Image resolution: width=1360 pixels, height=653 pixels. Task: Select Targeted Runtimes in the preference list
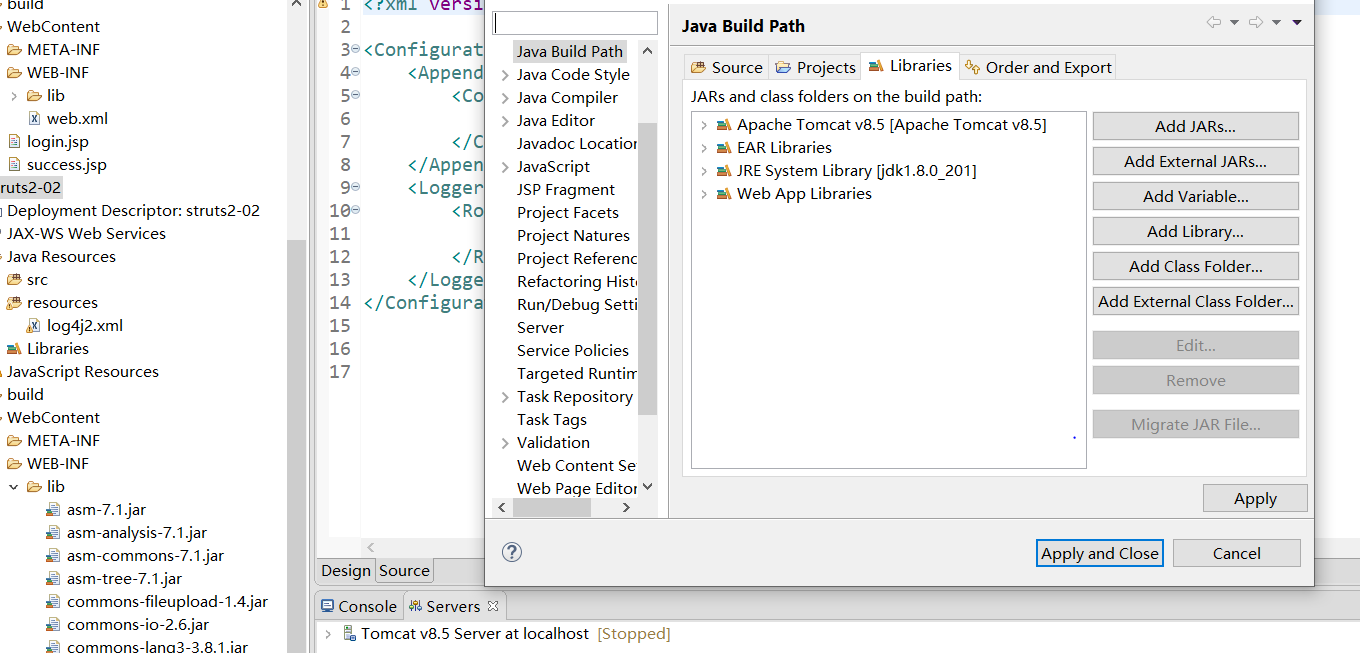[577, 373]
